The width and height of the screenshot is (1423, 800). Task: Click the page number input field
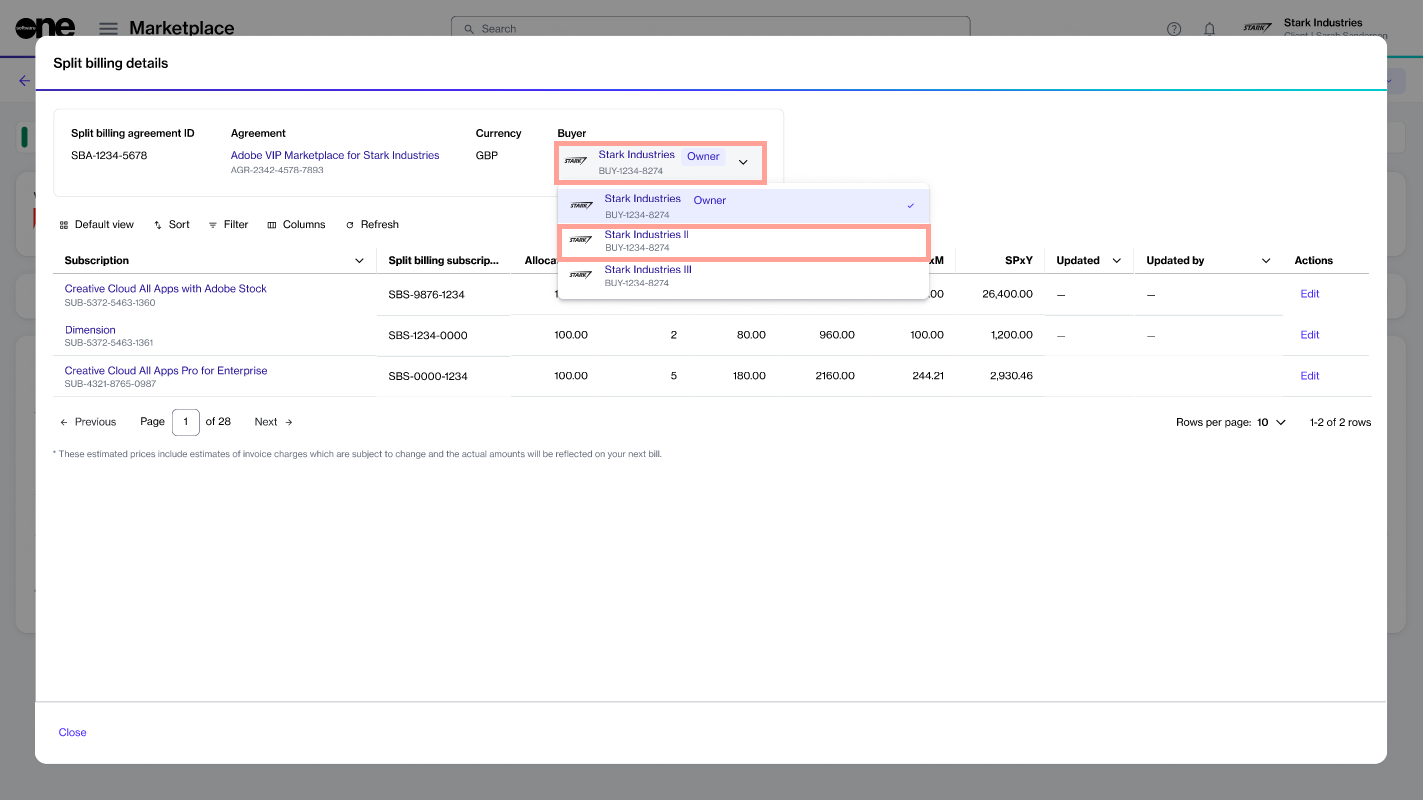coord(186,422)
